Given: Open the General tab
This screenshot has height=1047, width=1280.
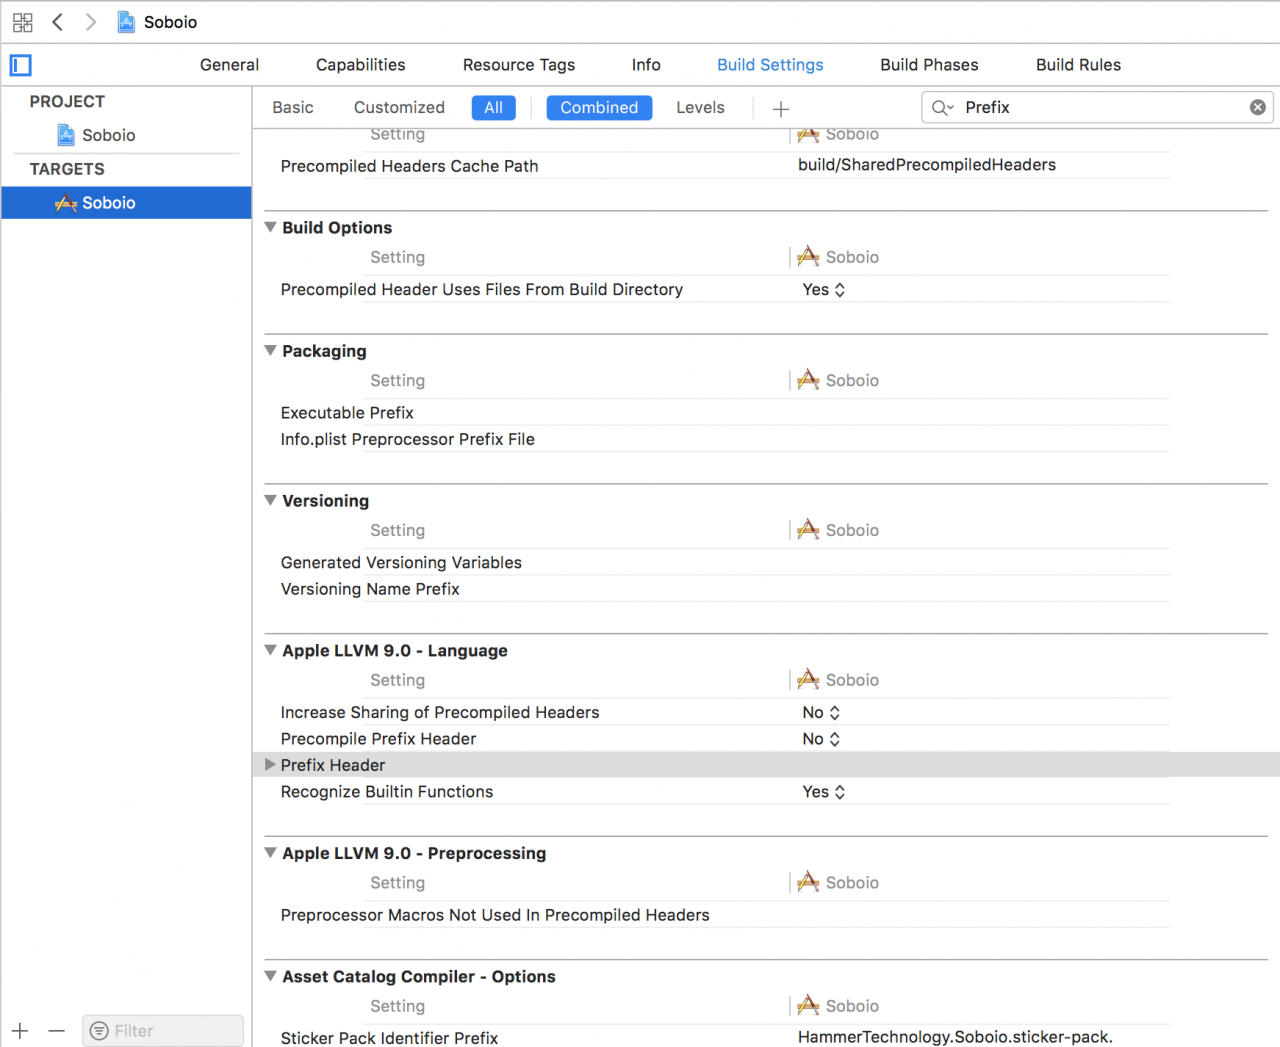Looking at the screenshot, I should point(229,65).
